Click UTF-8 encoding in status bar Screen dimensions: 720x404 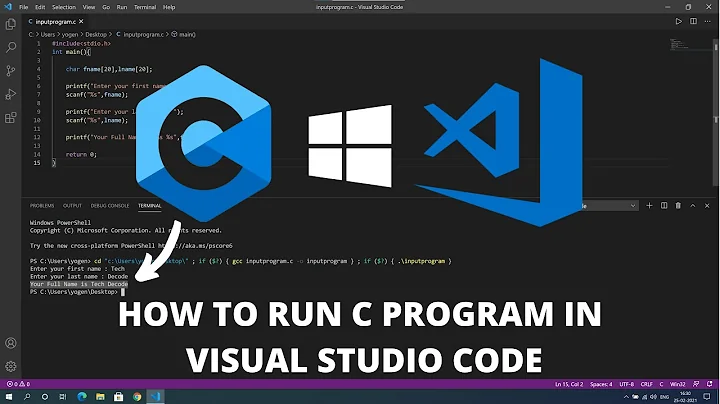626,384
